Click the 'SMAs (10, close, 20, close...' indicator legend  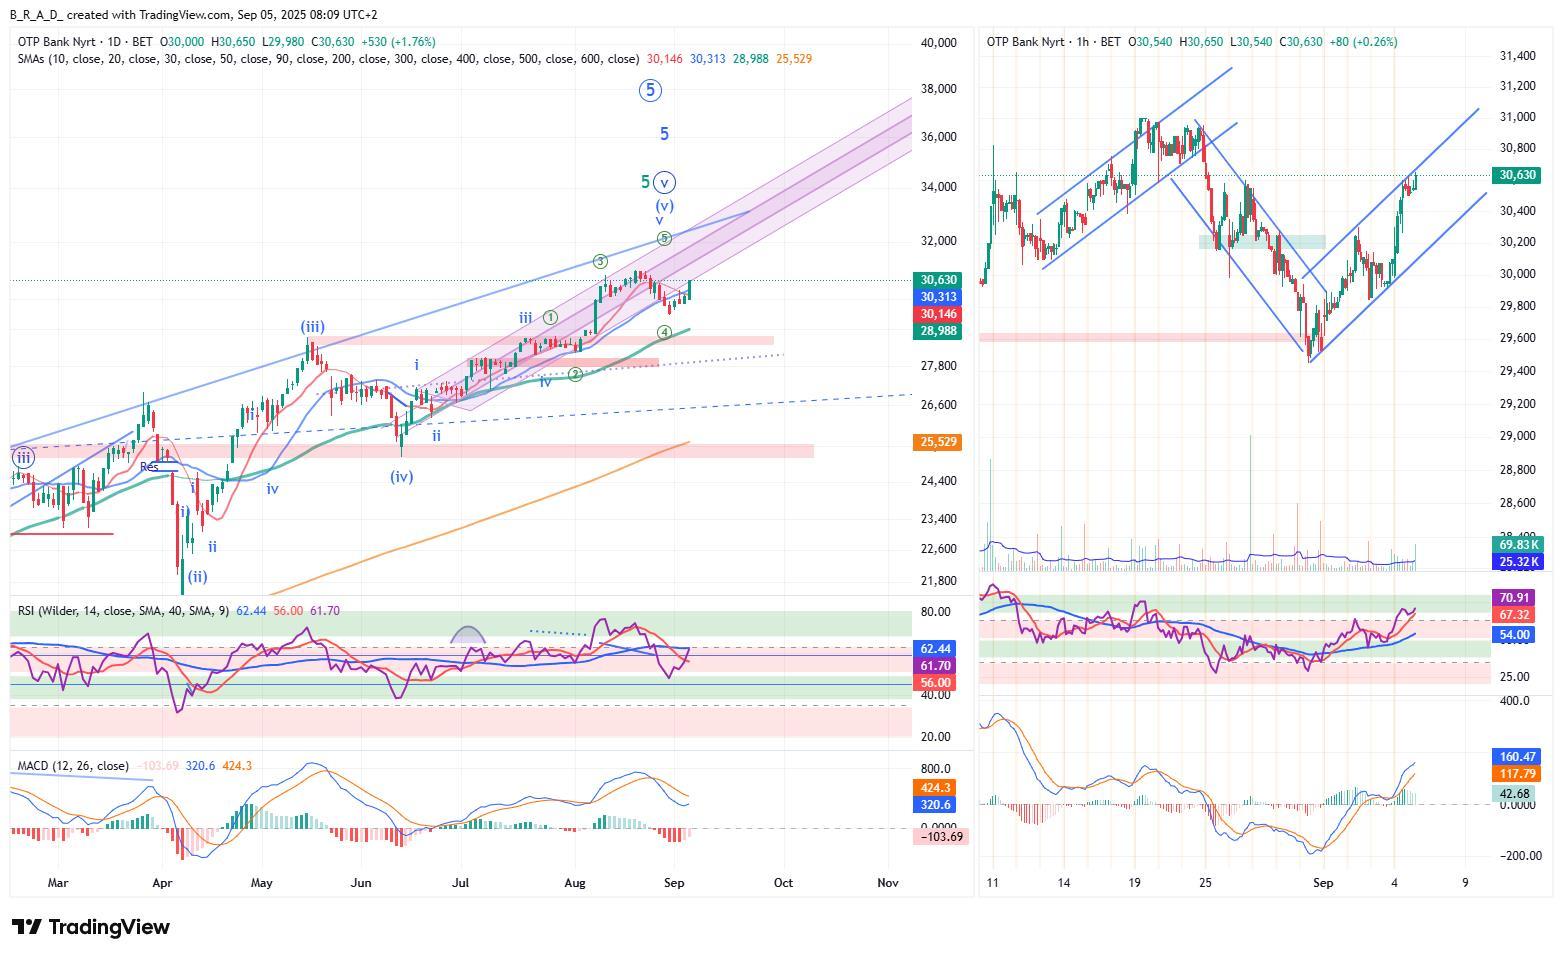[328, 59]
